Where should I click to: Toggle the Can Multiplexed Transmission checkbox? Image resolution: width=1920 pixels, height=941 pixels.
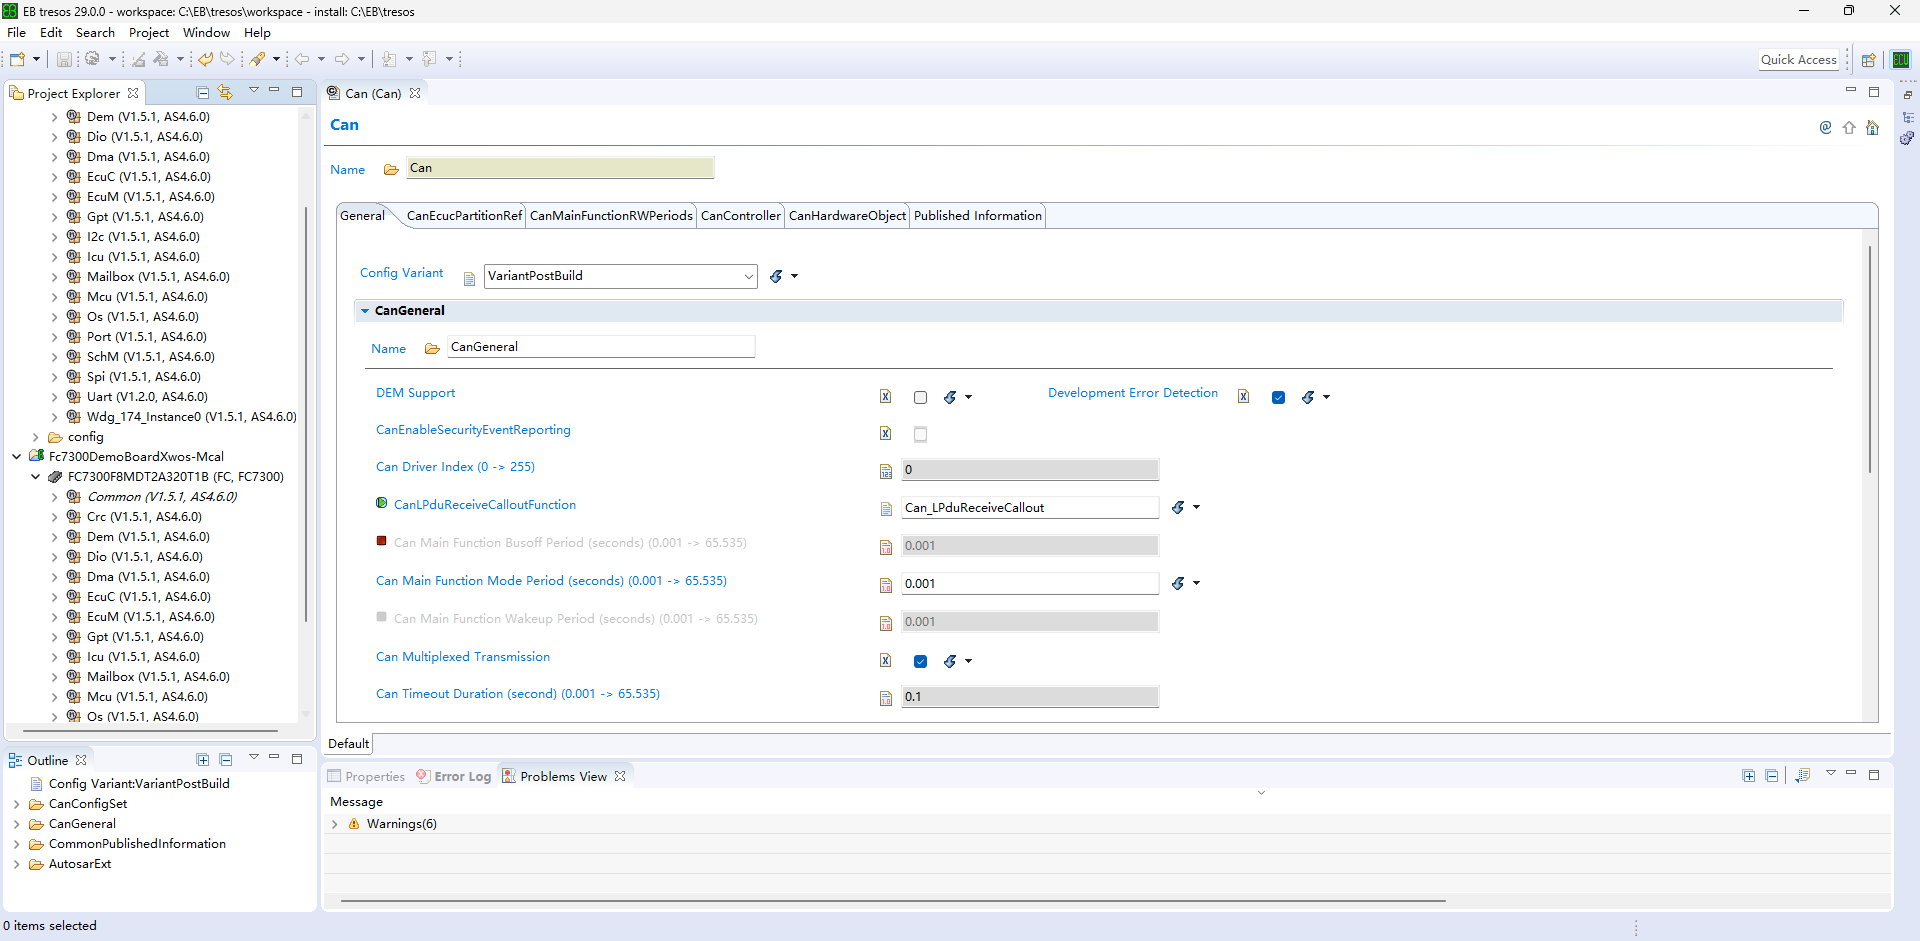[x=920, y=662]
